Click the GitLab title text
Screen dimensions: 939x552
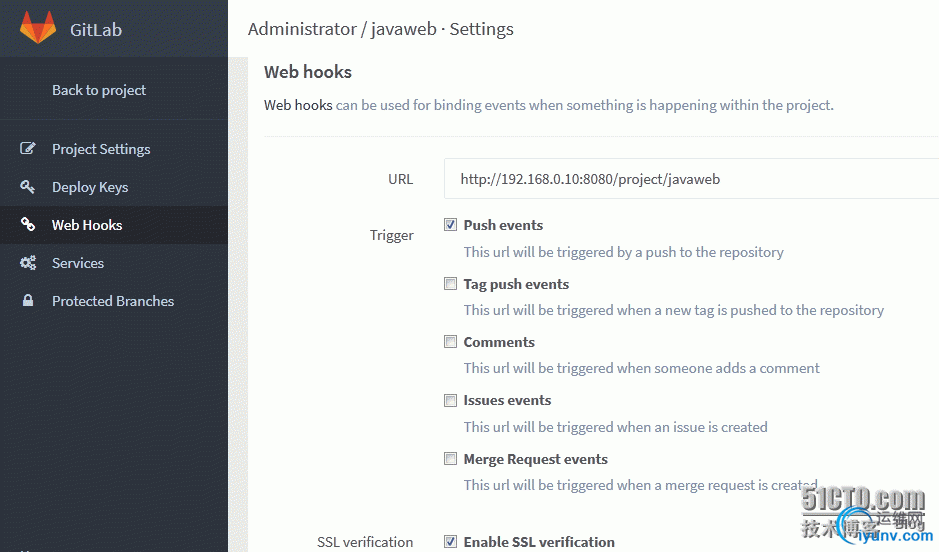[96, 29]
